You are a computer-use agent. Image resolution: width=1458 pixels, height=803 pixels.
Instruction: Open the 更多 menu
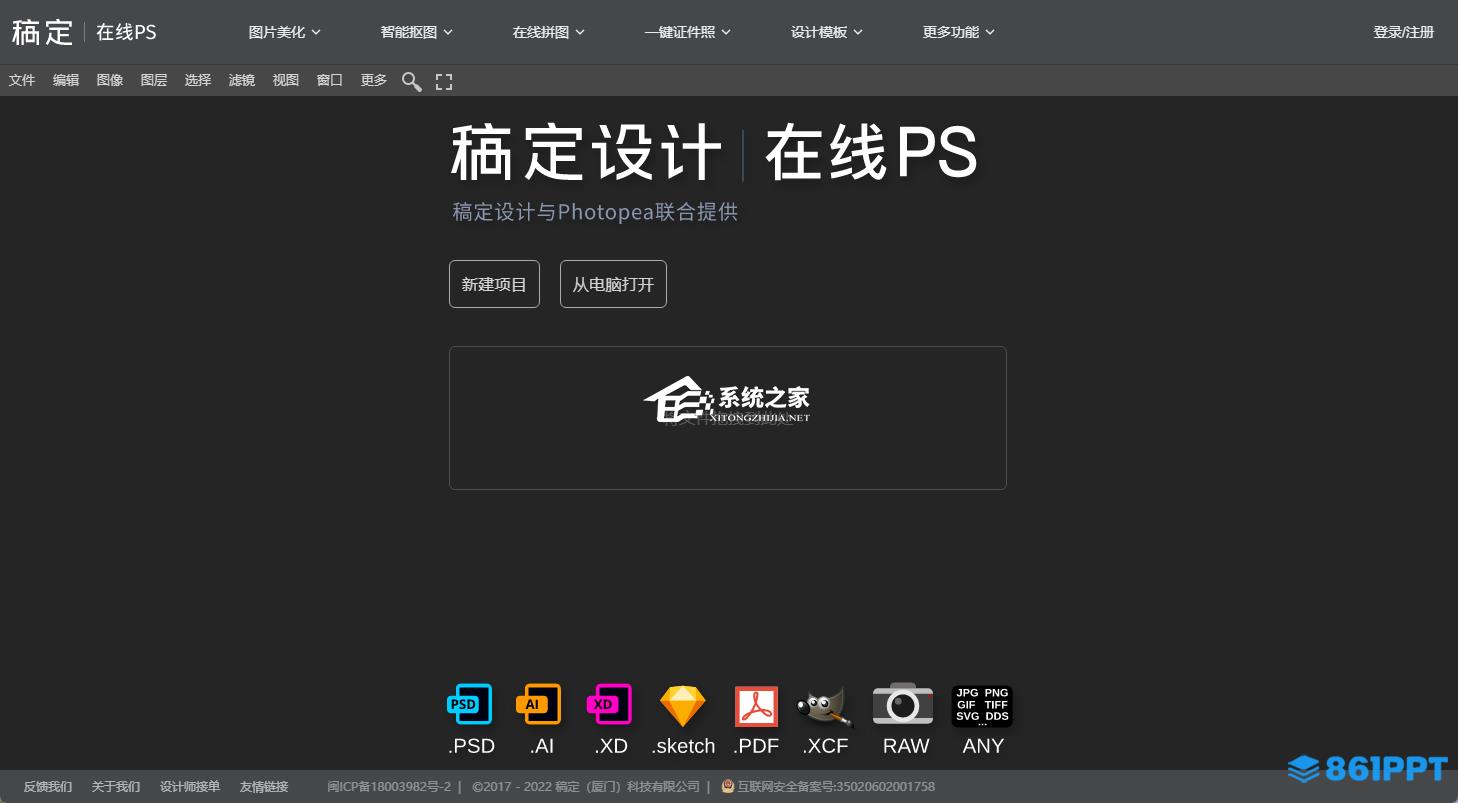point(374,80)
